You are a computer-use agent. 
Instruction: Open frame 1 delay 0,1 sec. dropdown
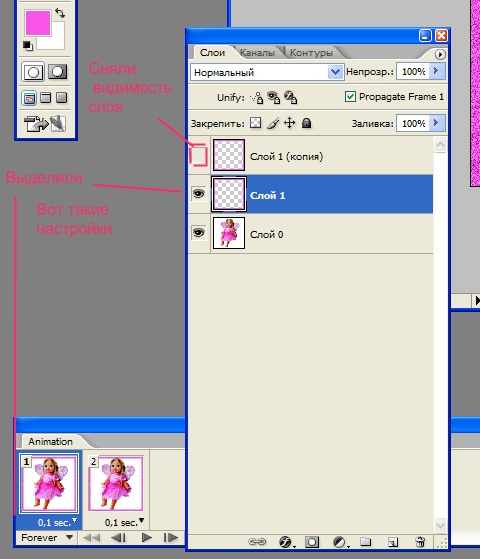[57, 523]
